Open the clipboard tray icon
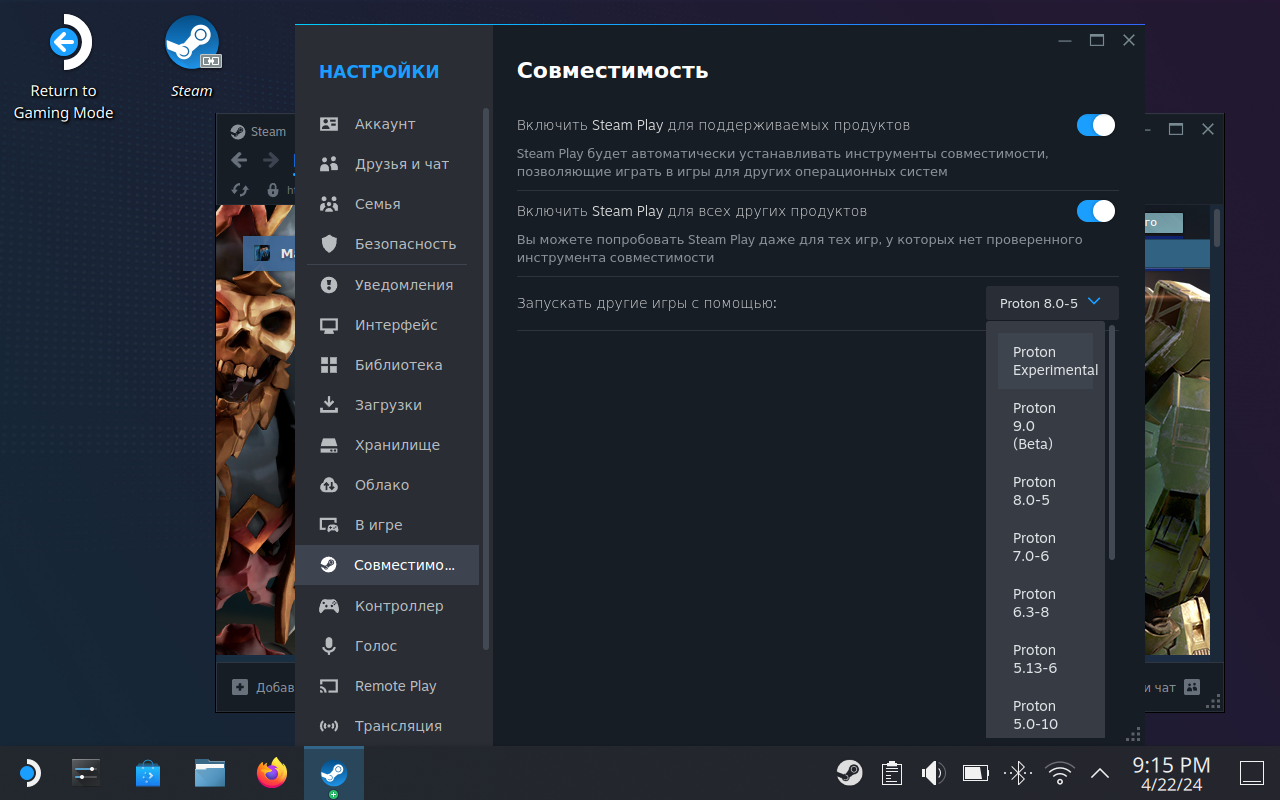This screenshot has height=800, width=1280. (892, 772)
